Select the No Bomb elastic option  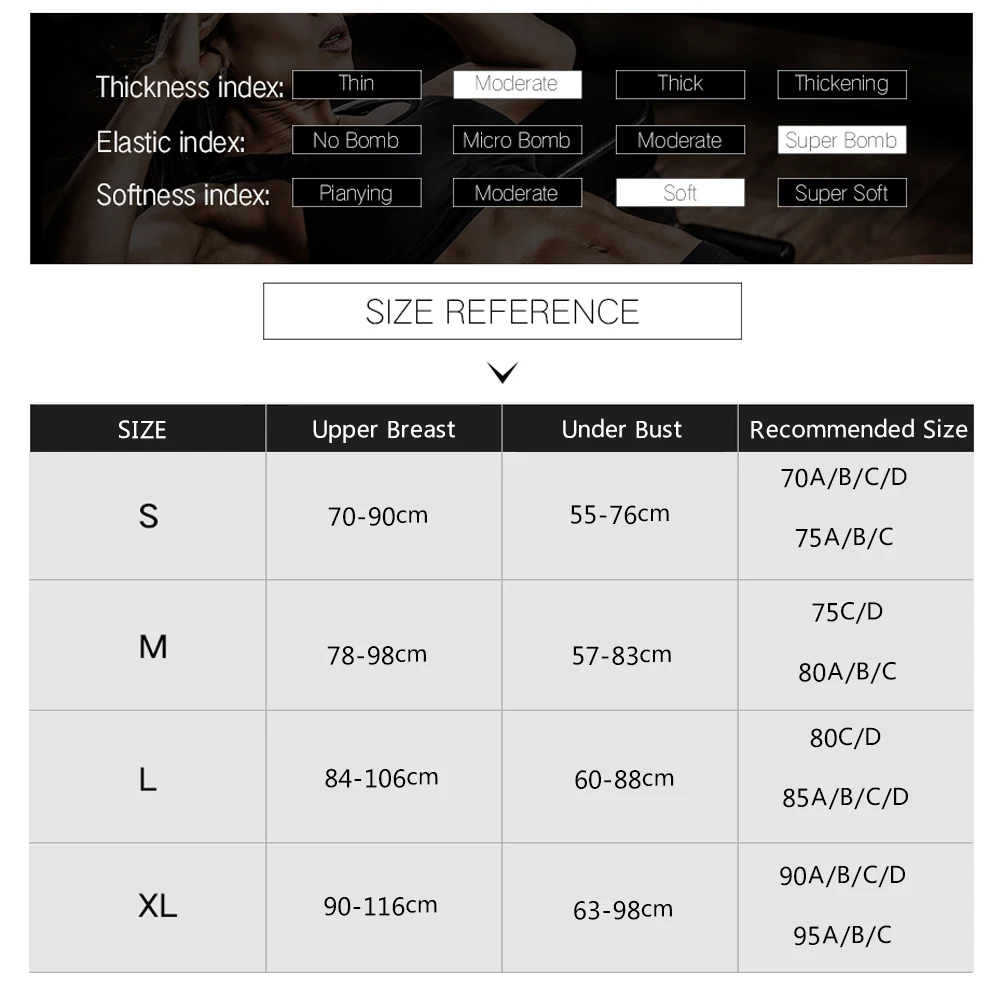[357, 140]
